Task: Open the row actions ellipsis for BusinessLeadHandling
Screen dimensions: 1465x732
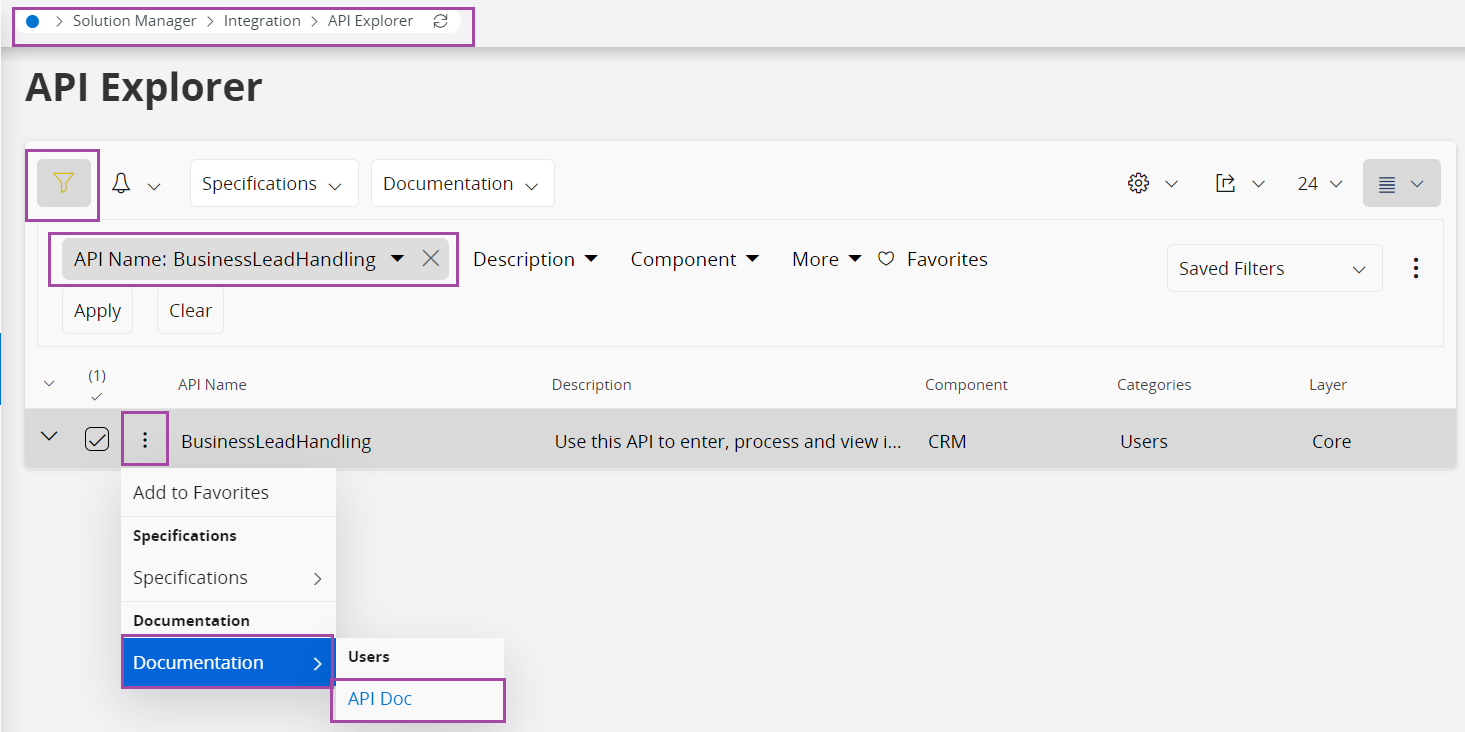Action: (145, 438)
